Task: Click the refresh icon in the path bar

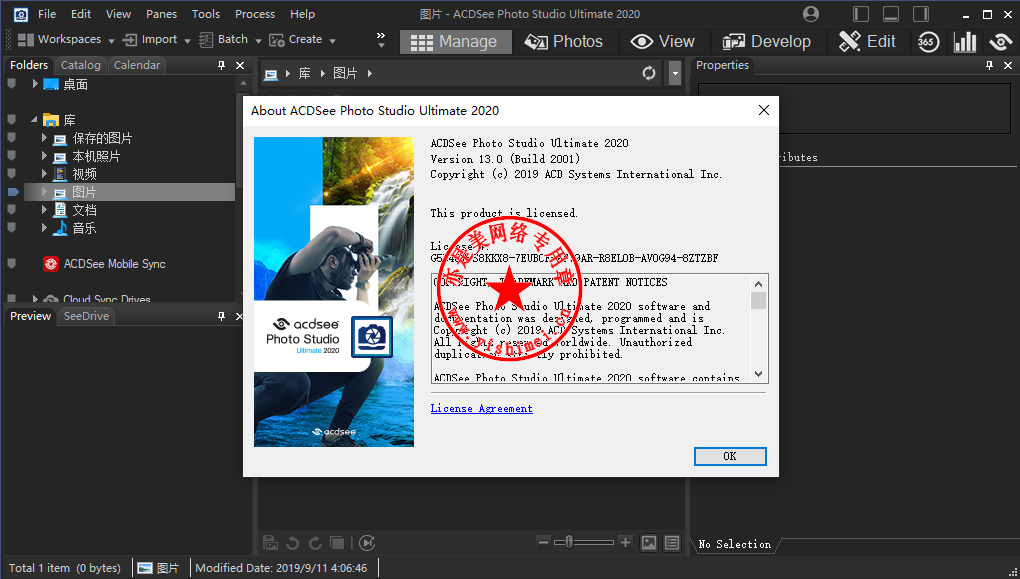Action: [x=649, y=73]
